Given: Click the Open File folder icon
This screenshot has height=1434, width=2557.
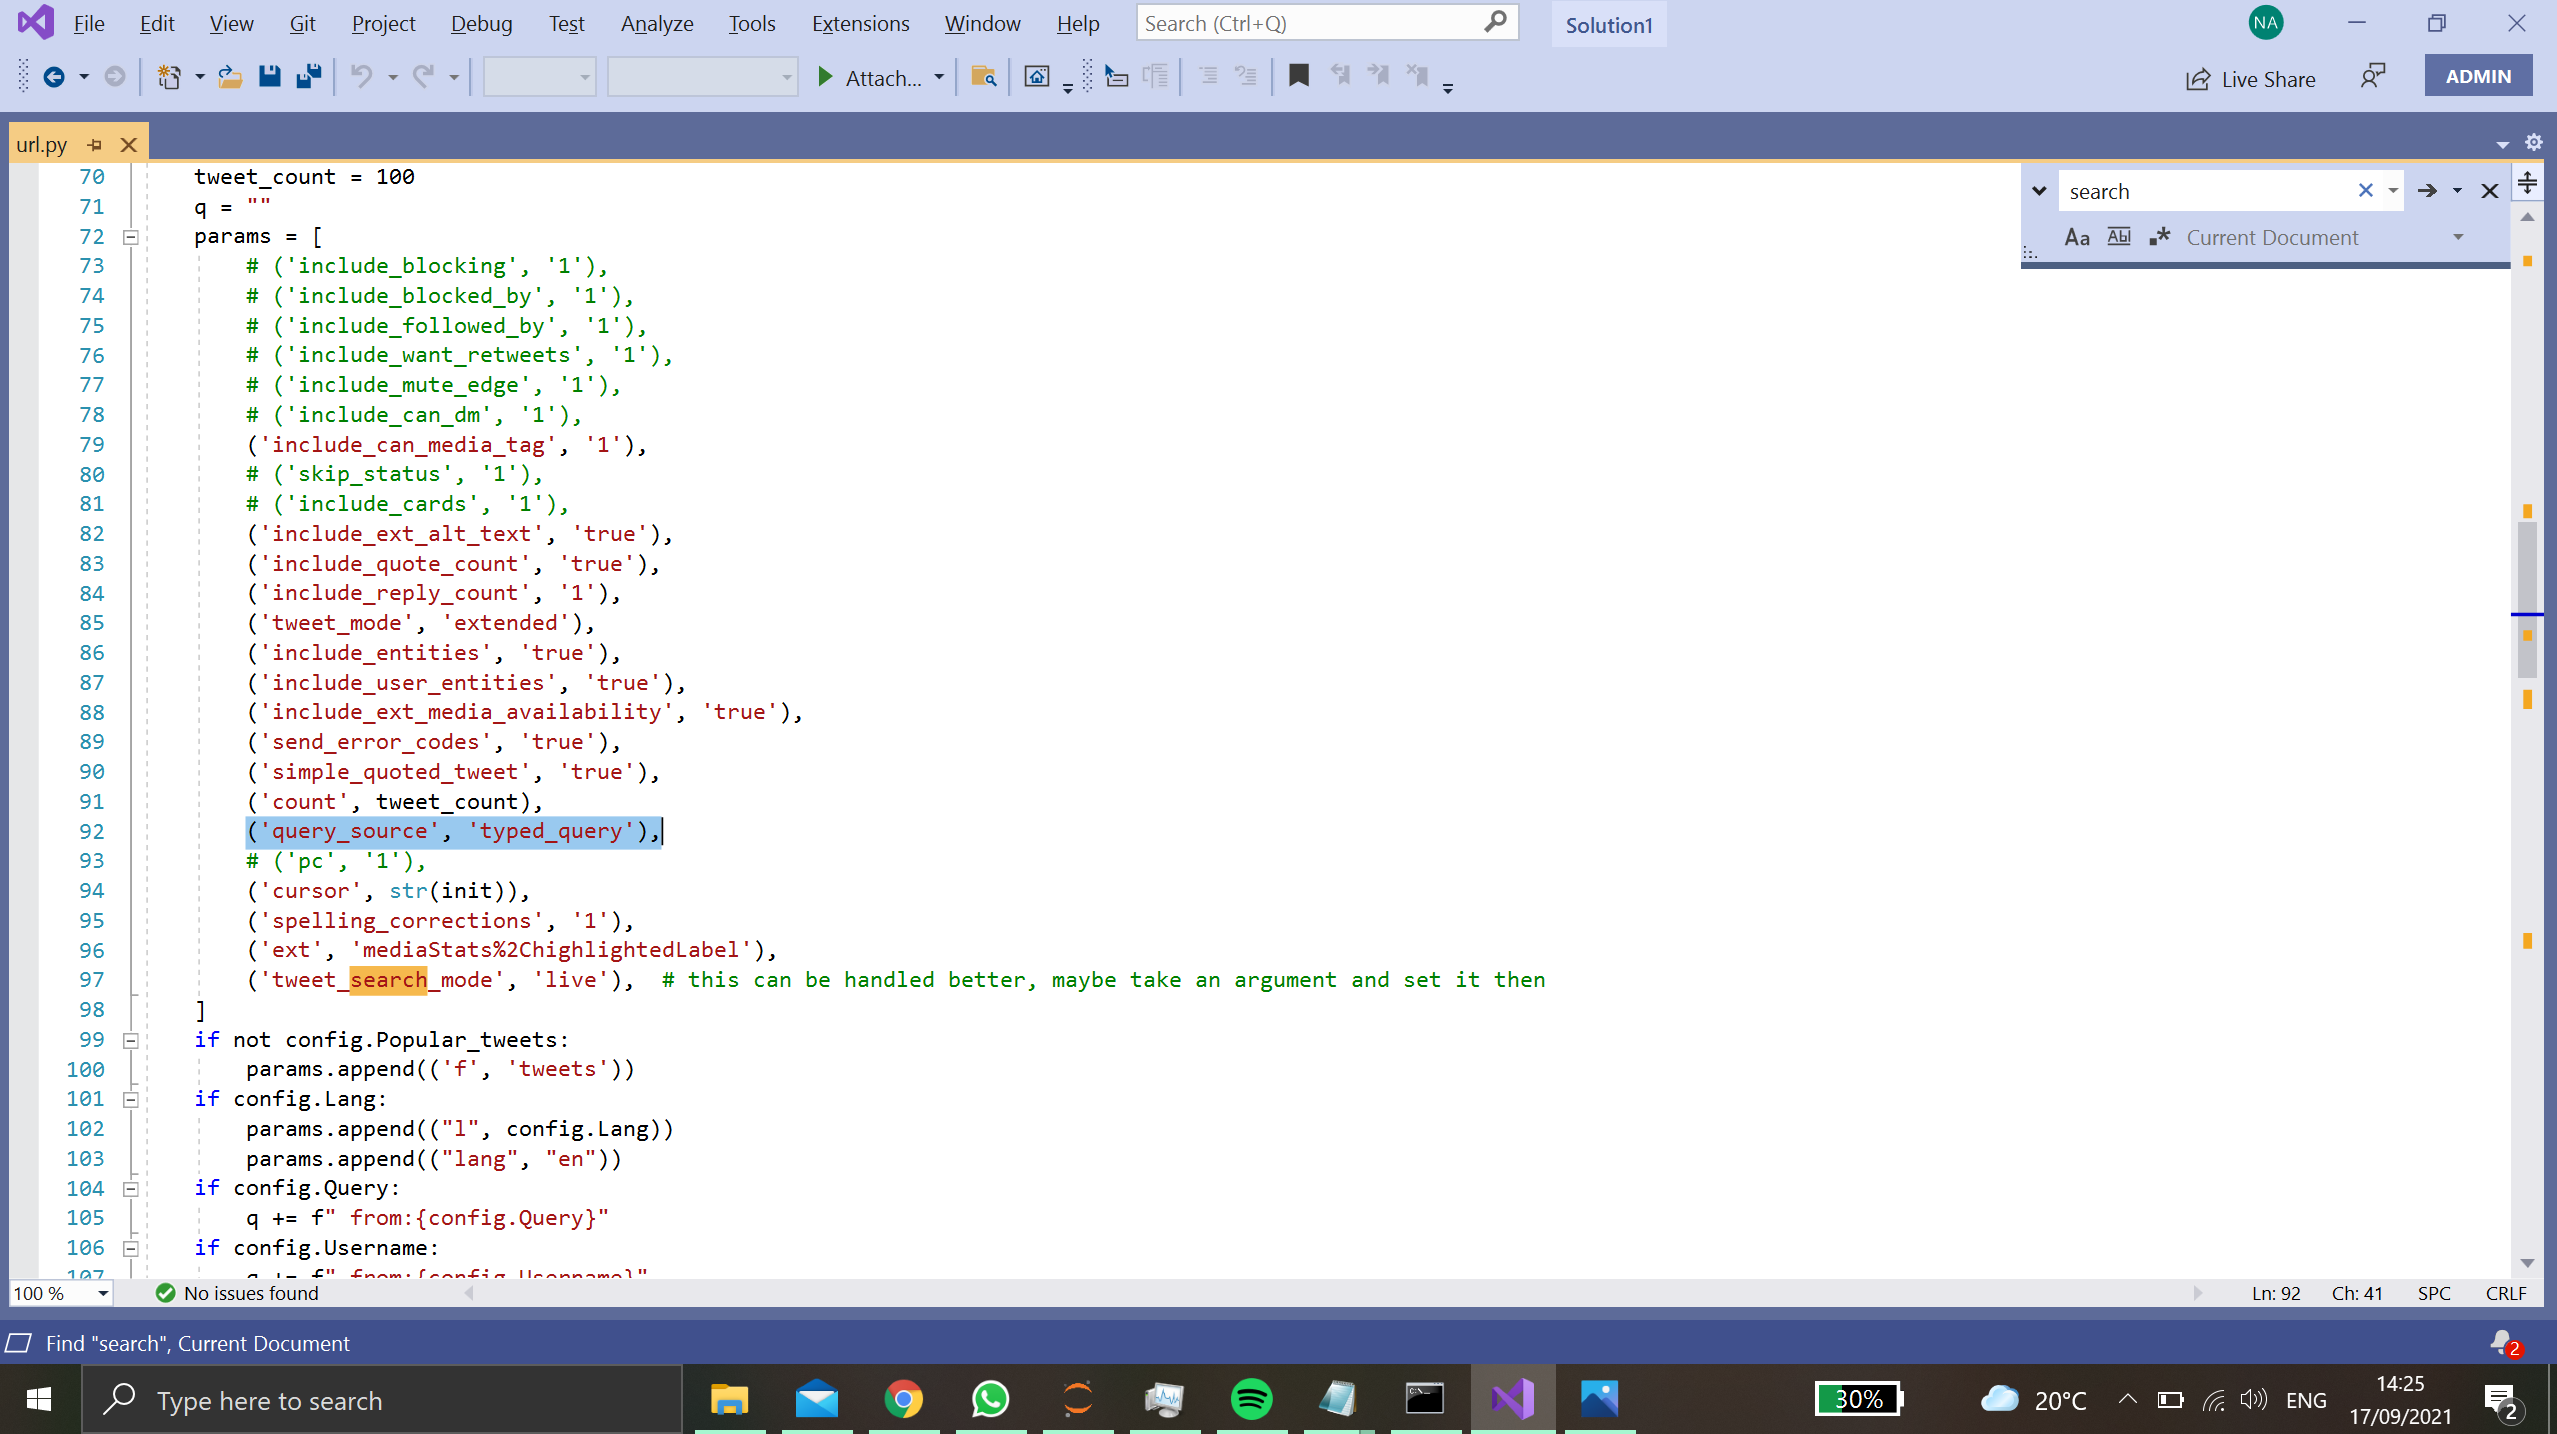Looking at the screenshot, I should coord(230,77).
